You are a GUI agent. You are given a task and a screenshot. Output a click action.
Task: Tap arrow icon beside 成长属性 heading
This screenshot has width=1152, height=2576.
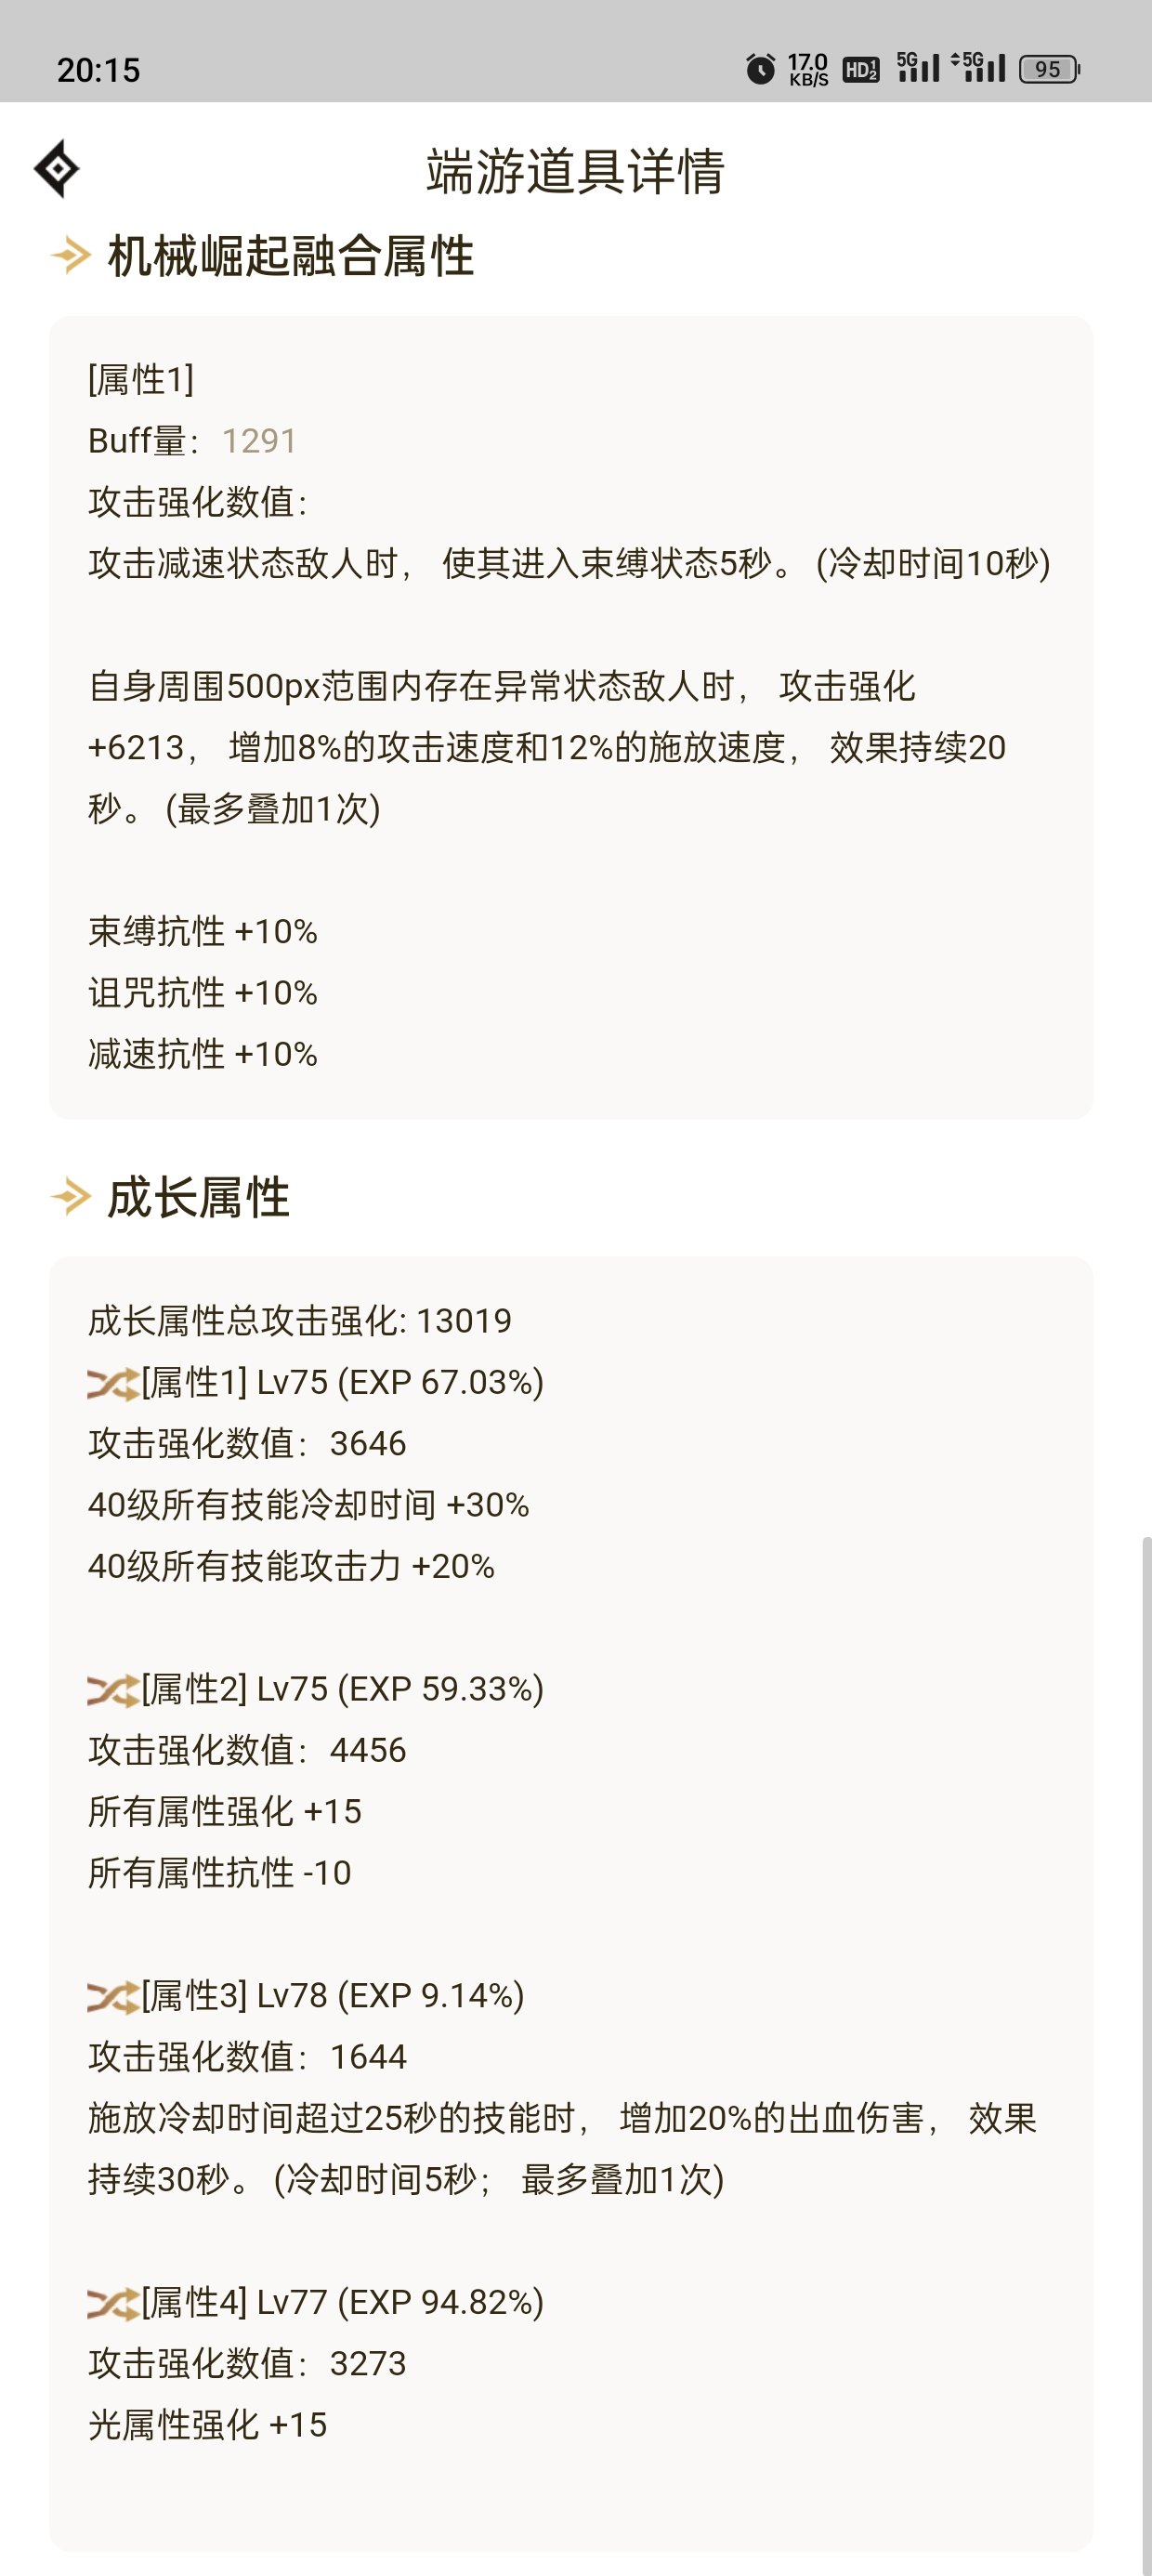(71, 1196)
